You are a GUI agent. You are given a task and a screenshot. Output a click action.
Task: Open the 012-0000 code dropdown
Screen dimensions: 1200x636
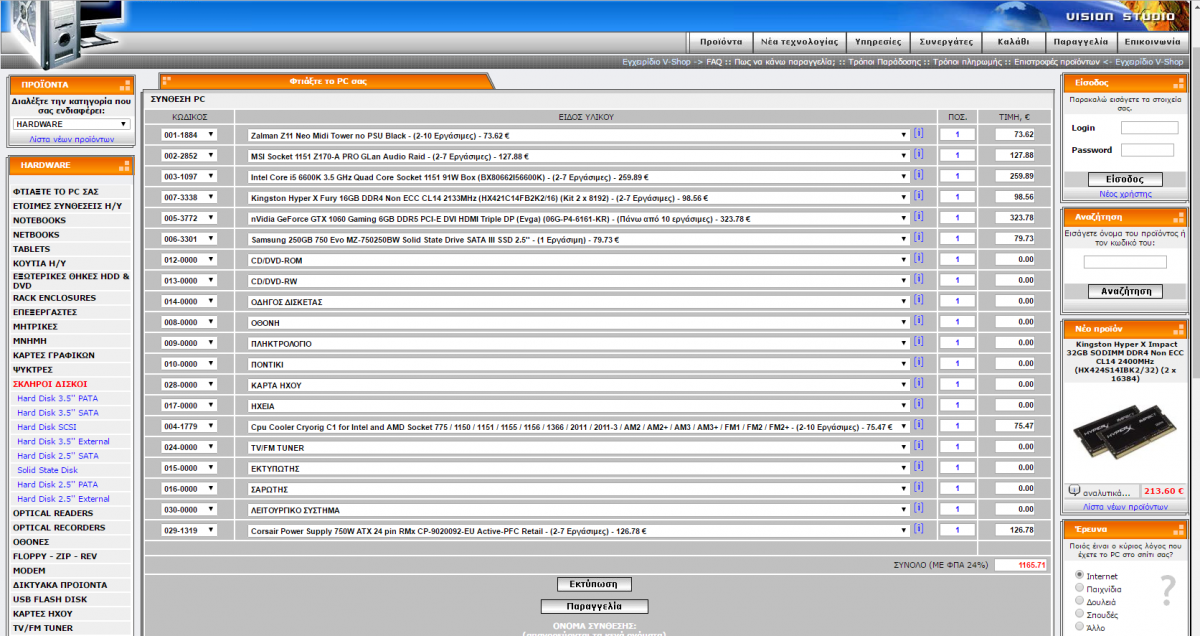pyautogui.click(x=189, y=260)
